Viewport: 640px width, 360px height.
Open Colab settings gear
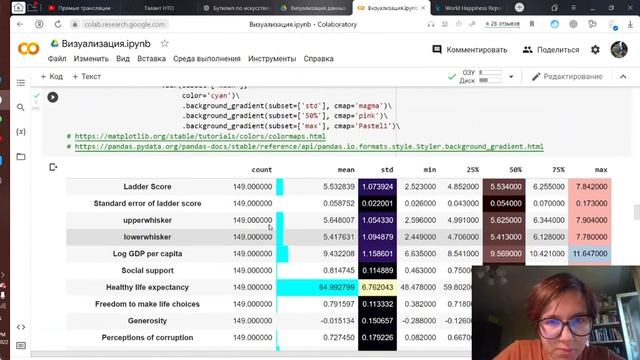point(596,50)
